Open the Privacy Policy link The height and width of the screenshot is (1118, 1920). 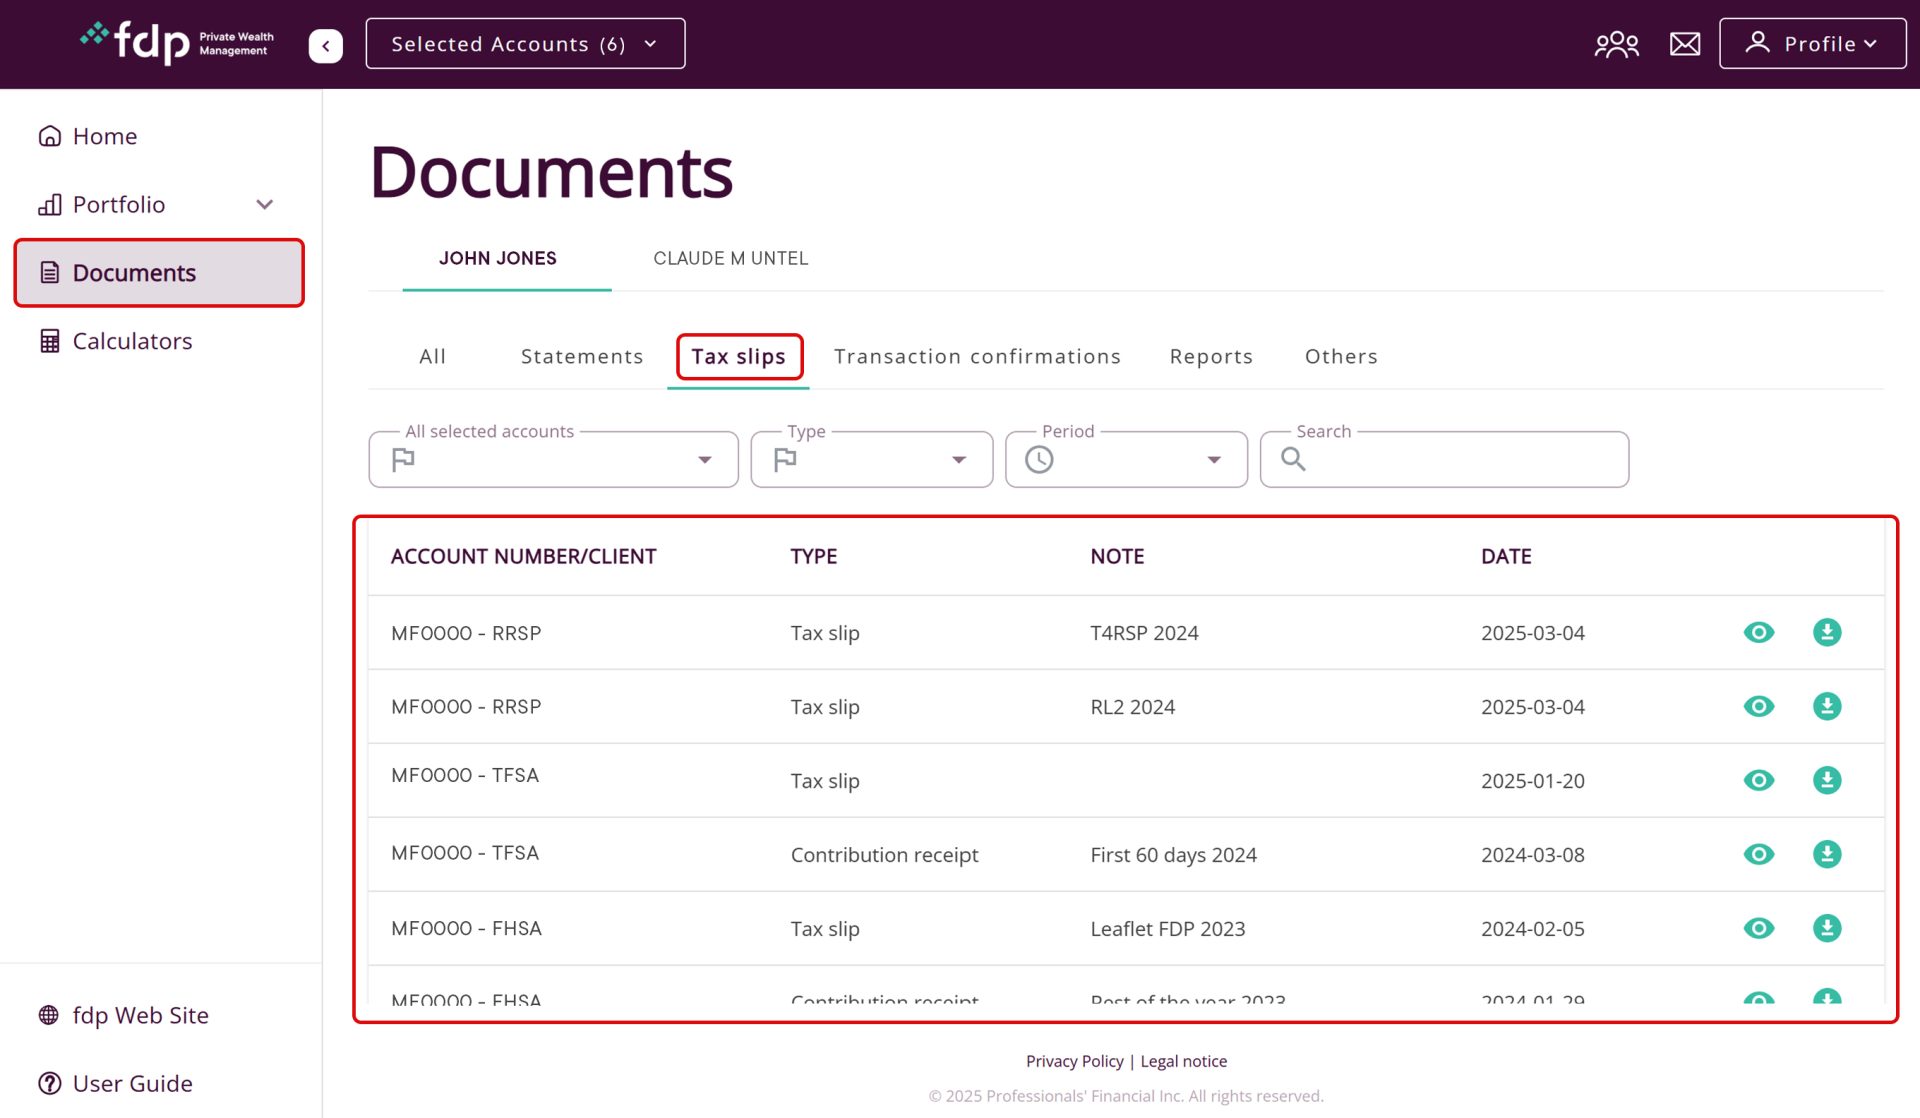(x=1074, y=1061)
